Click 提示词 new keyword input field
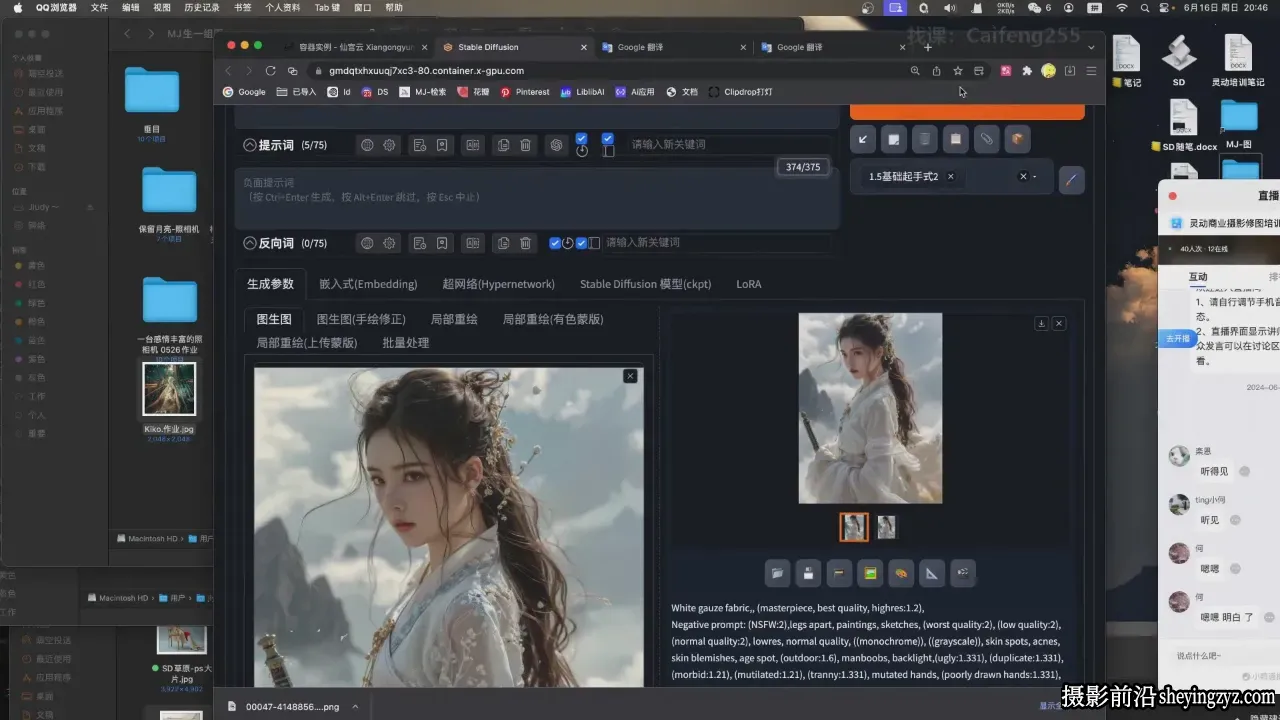The image size is (1280, 720). [x=730, y=145]
